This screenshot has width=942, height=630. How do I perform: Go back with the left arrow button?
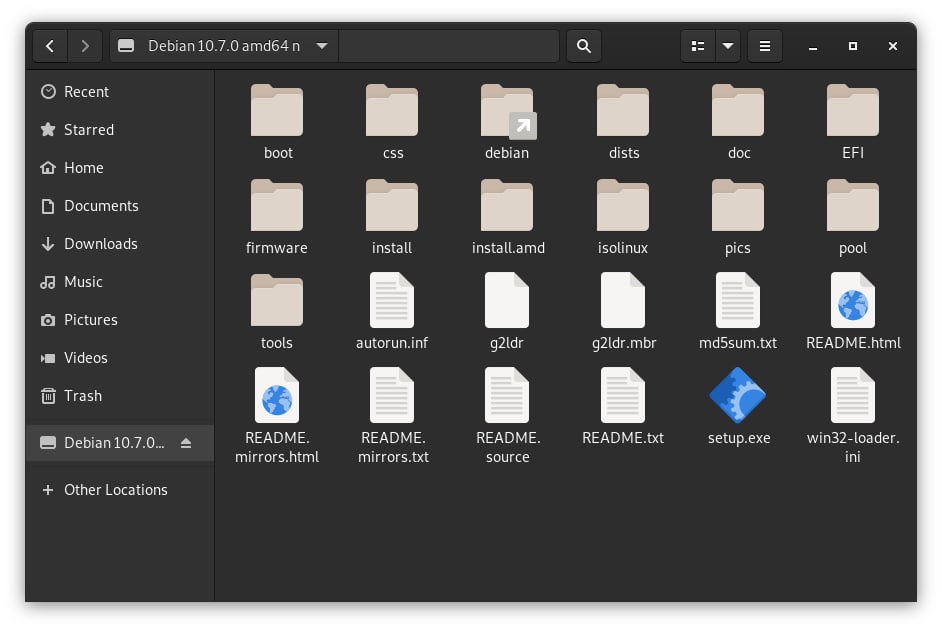click(50, 46)
